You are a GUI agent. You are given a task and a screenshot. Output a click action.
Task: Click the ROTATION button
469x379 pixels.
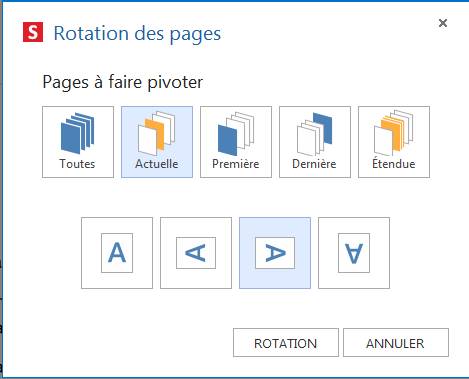(286, 343)
